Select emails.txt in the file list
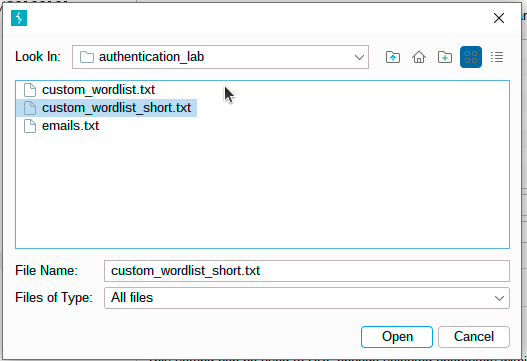The image size is (527, 361). [71, 126]
